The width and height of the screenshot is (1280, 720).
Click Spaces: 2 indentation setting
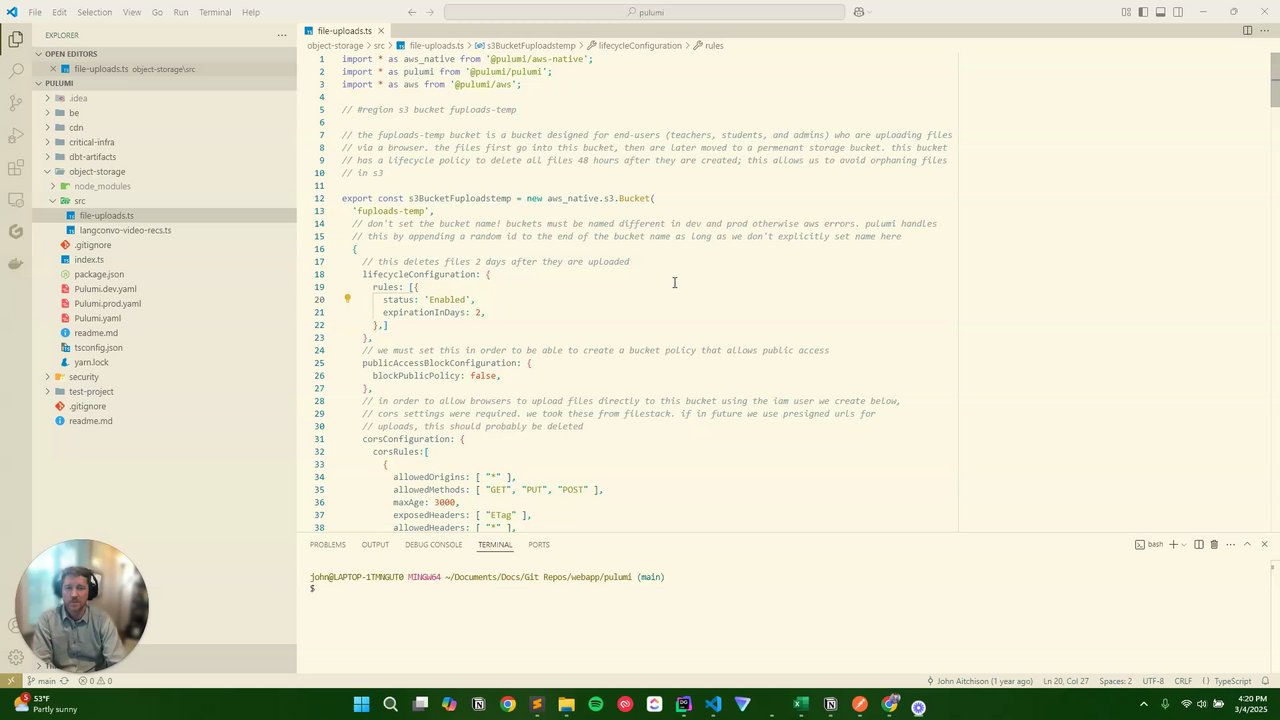pyautogui.click(x=1115, y=681)
